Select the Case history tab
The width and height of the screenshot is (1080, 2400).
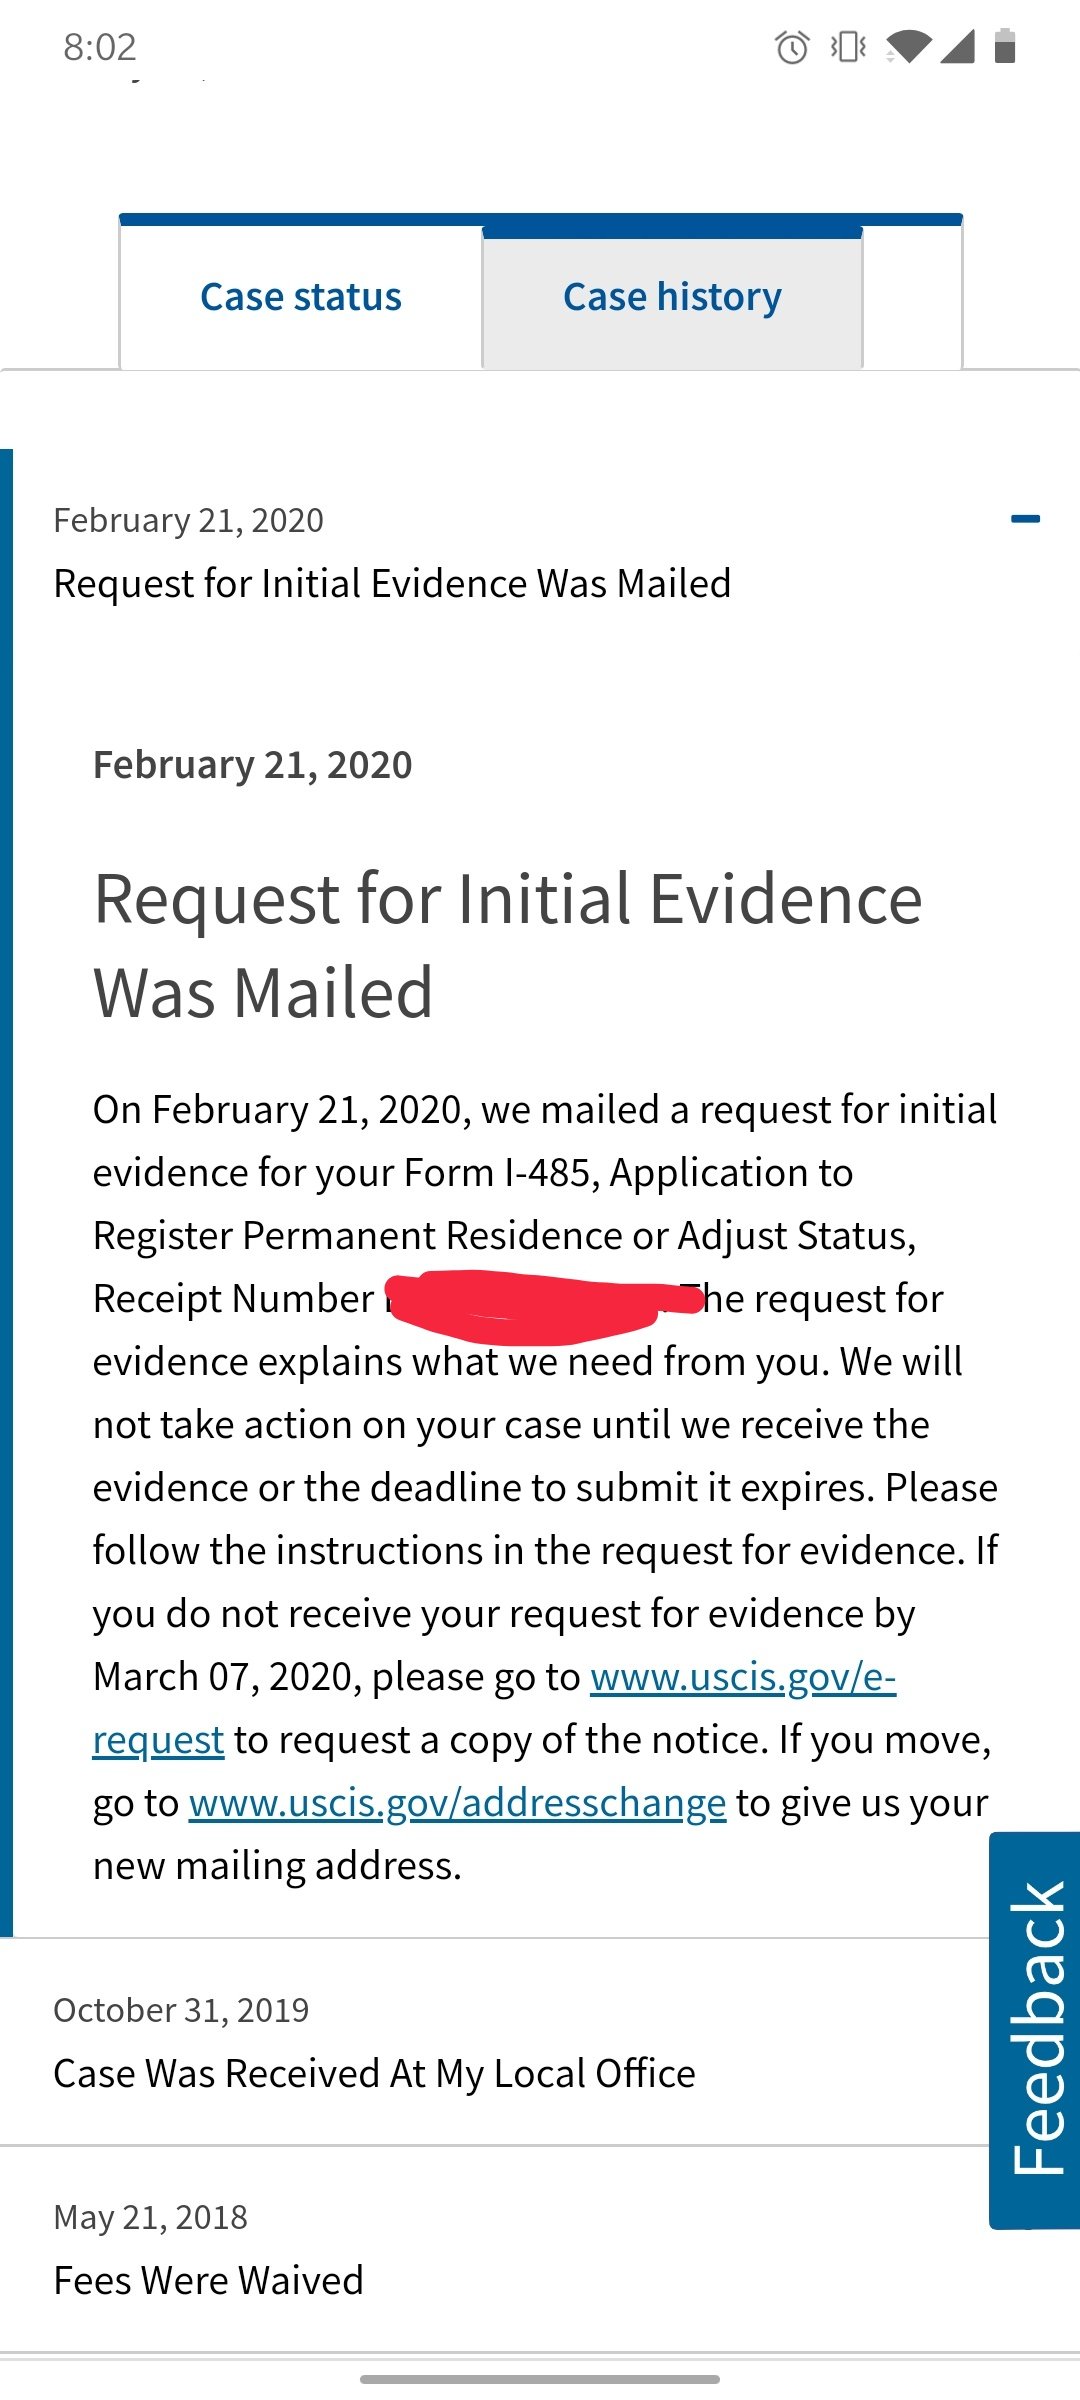[672, 297]
